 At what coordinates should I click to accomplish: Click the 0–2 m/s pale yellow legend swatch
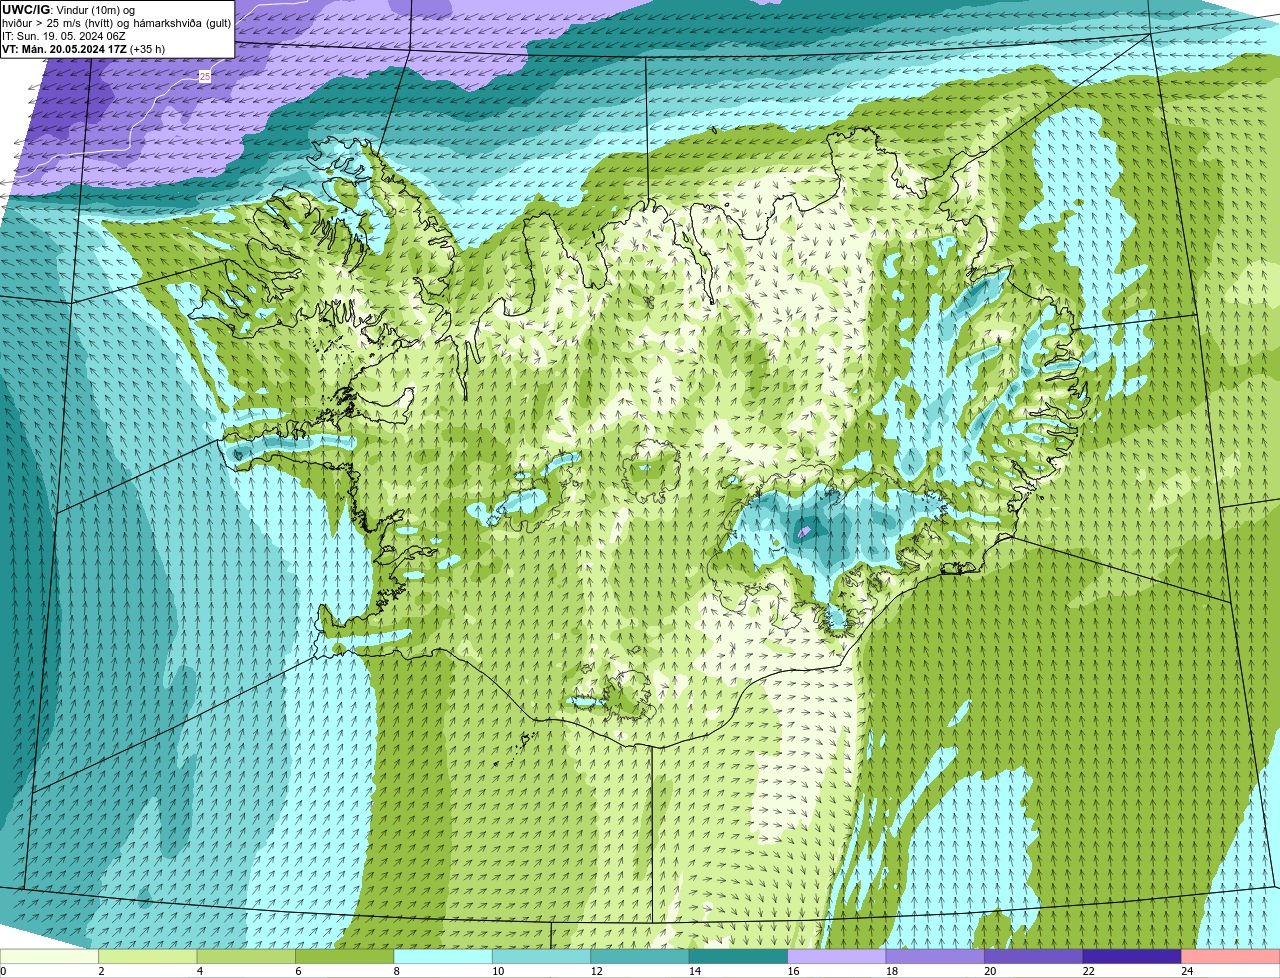[49, 956]
